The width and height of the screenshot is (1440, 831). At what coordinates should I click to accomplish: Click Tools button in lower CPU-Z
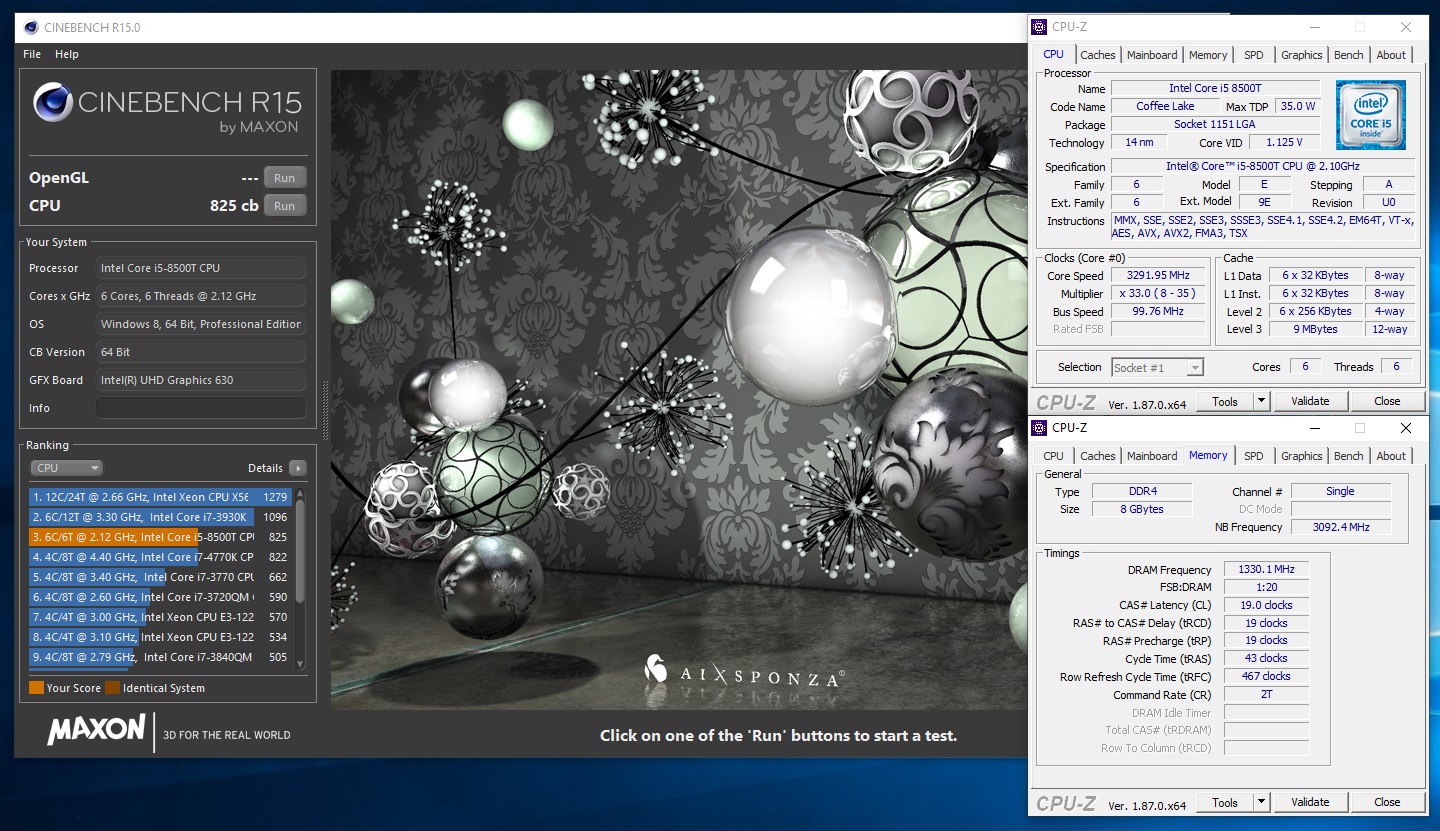(1225, 802)
